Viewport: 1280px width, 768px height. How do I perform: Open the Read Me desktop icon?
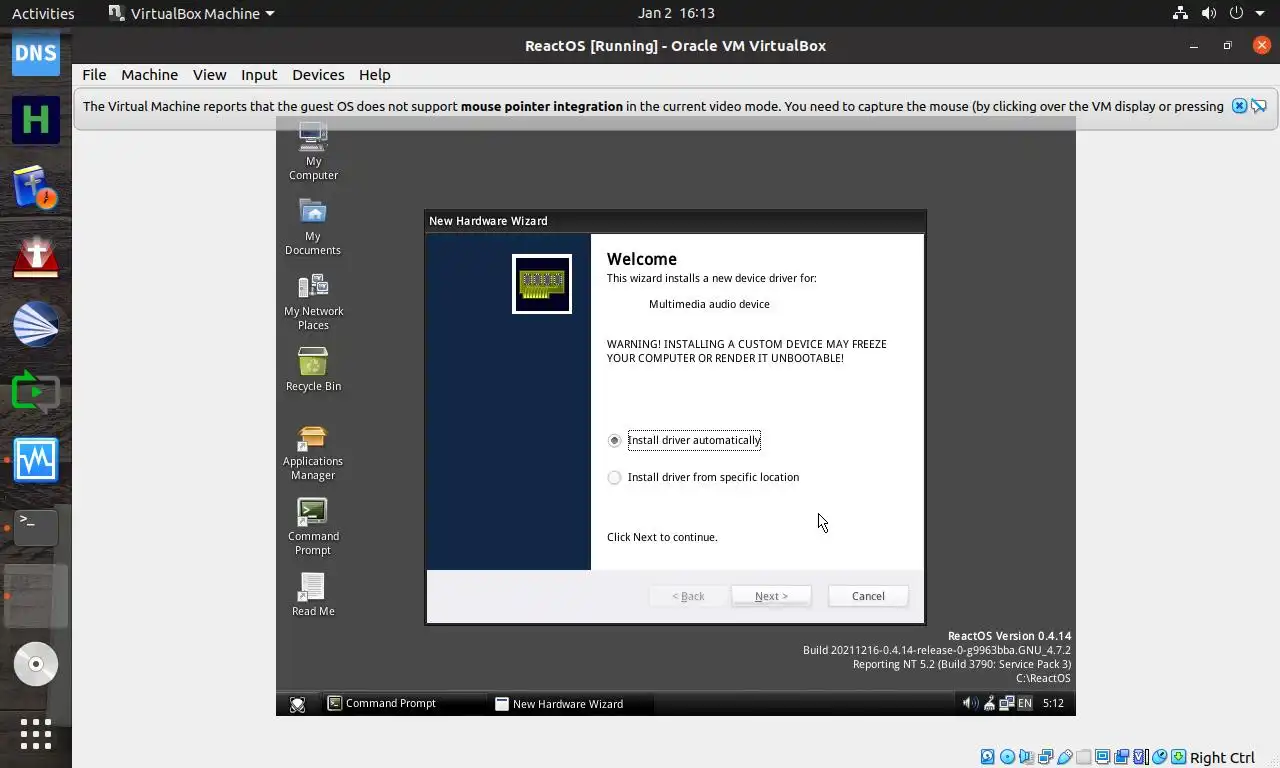coord(313,594)
